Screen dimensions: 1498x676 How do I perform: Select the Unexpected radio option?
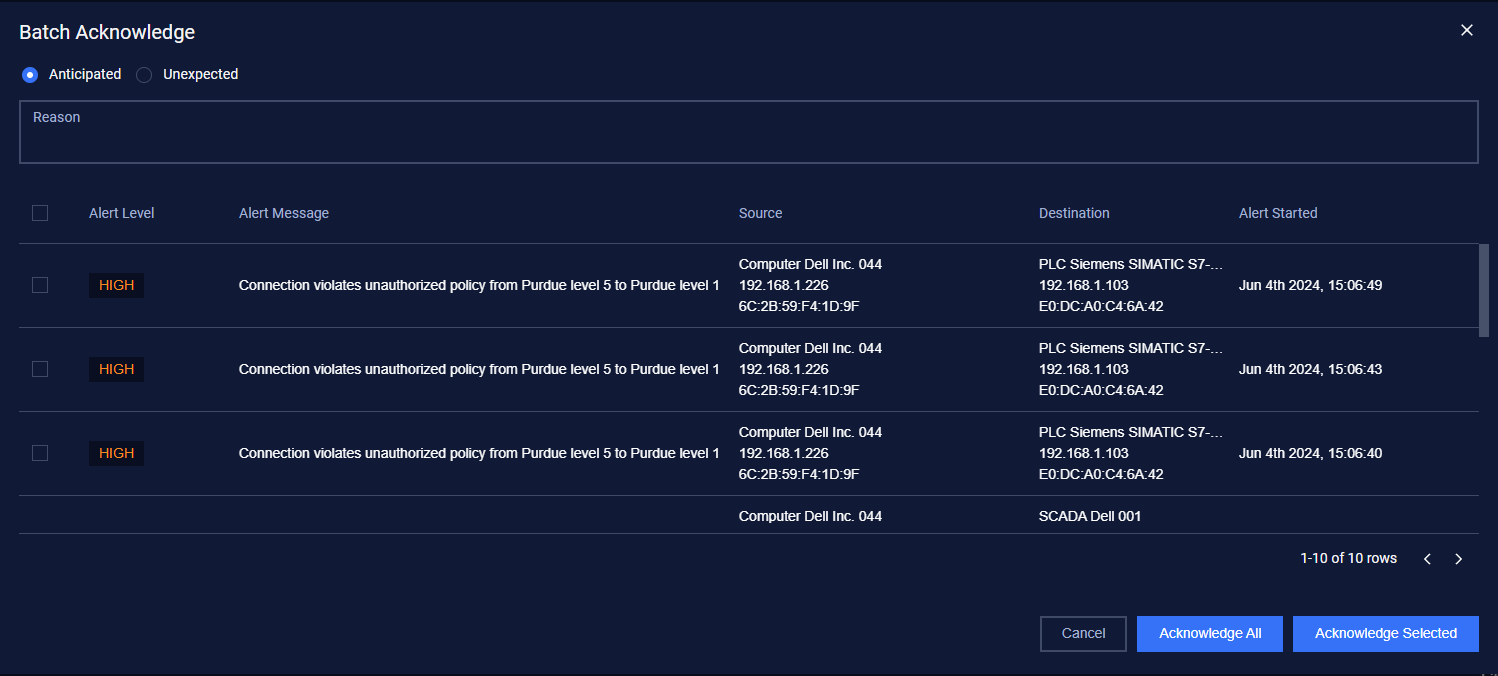click(144, 75)
